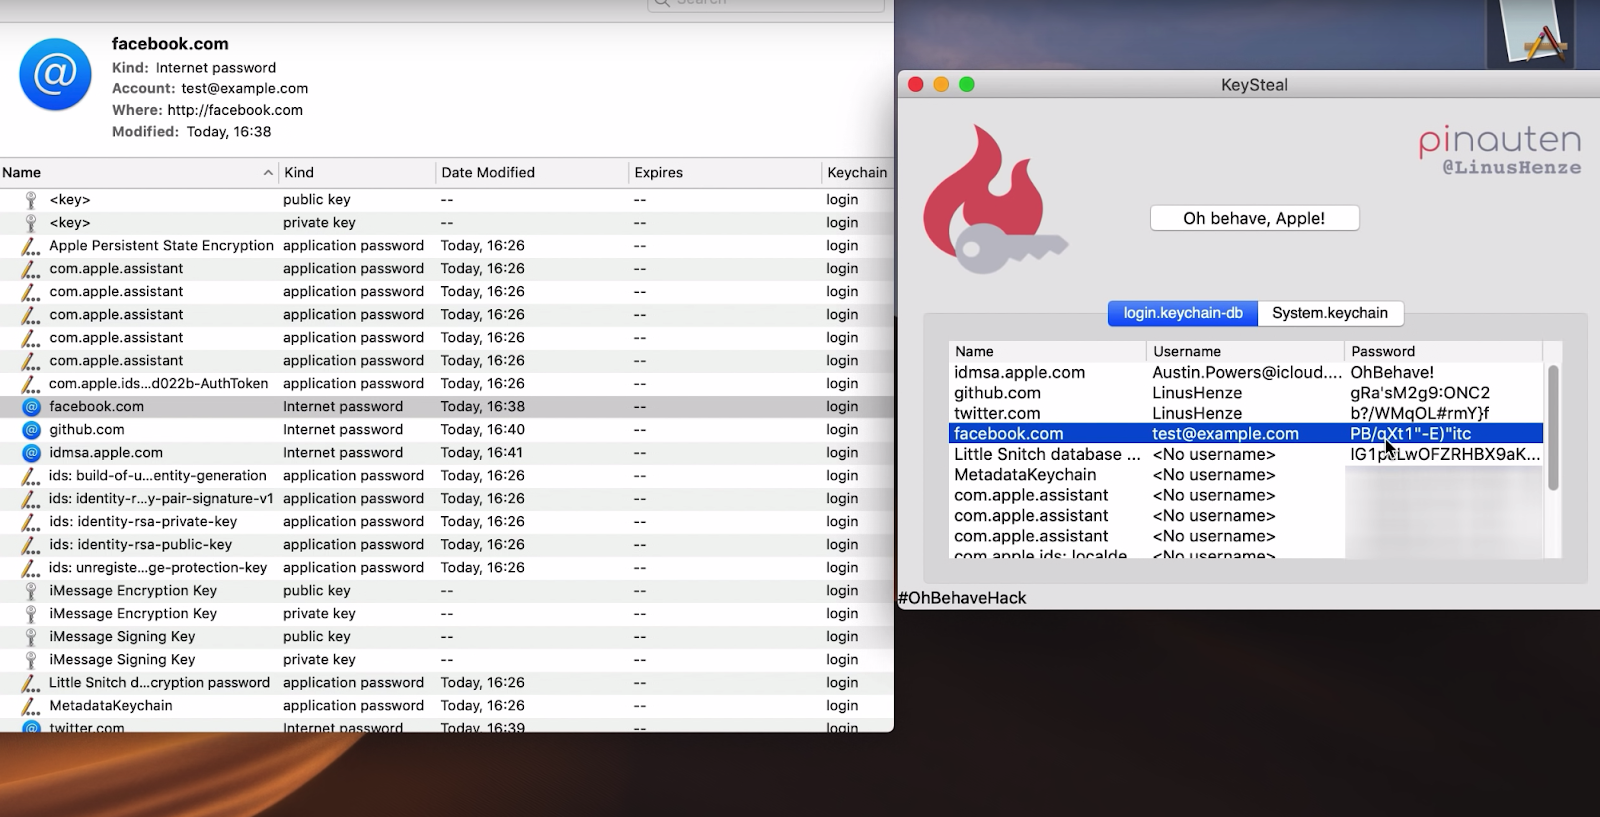Click the #OhBehaveHack status text
Image resolution: width=1600 pixels, height=817 pixels.
click(962, 598)
